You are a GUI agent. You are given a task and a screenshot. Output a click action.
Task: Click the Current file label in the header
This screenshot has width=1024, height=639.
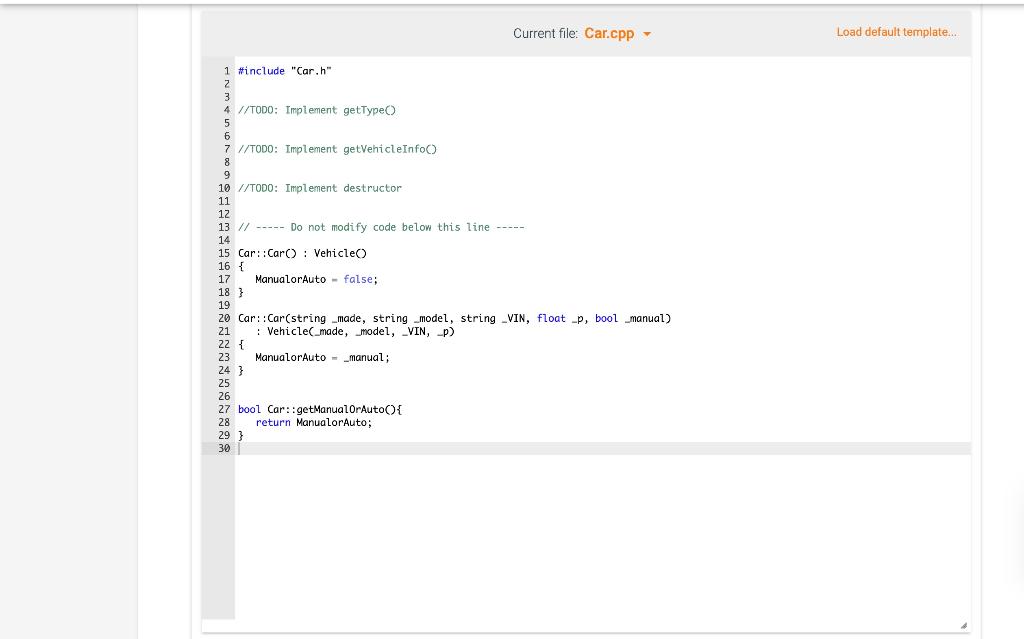coord(545,33)
